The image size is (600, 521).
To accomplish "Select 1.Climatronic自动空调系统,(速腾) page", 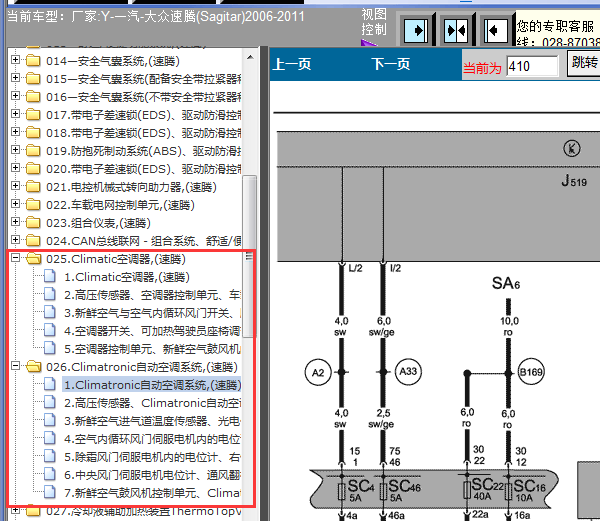I will 152,385.
